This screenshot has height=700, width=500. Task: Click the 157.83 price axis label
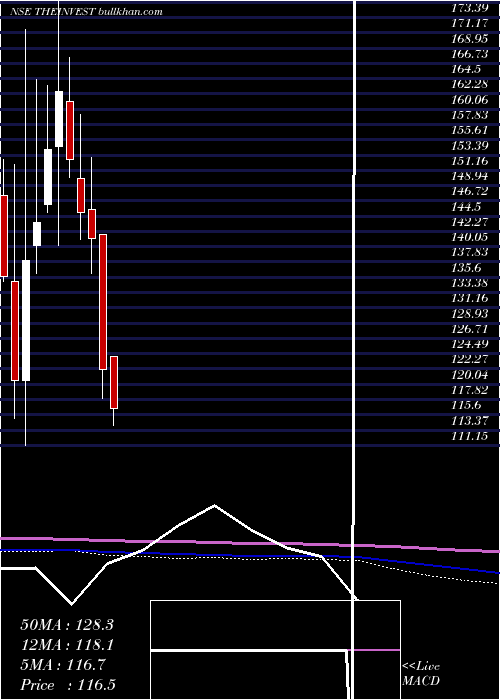point(470,115)
